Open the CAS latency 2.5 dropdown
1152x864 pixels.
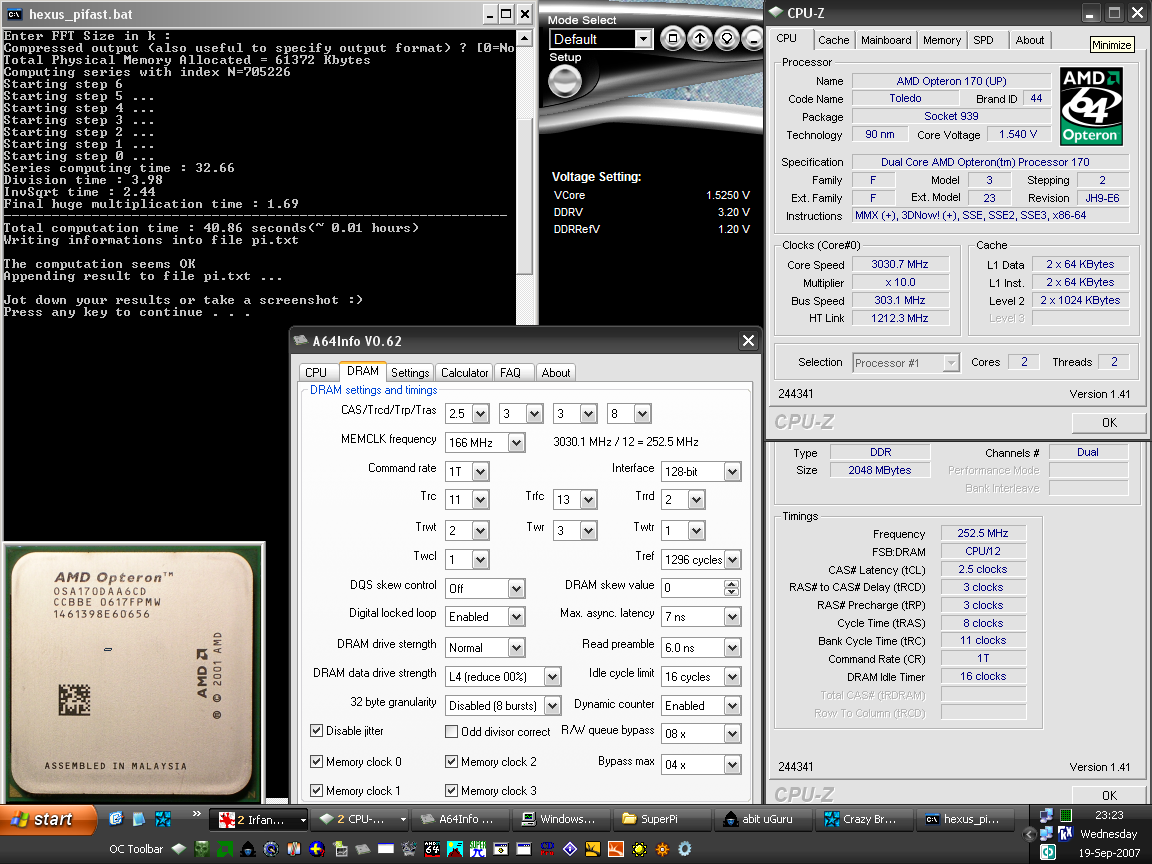(x=467, y=414)
